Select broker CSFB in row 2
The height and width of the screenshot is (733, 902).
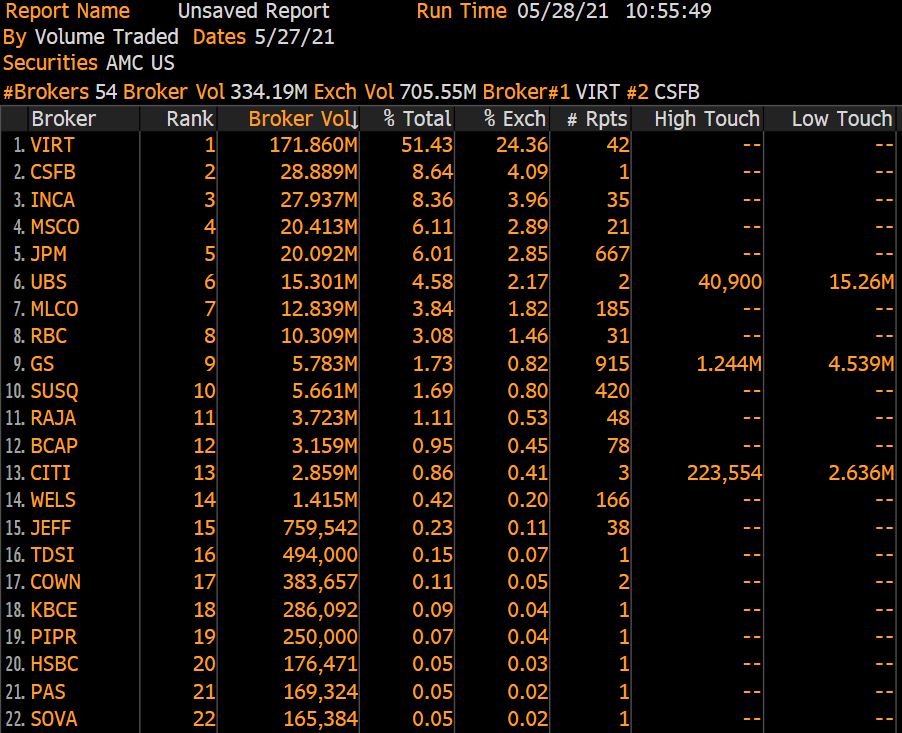click(53, 172)
